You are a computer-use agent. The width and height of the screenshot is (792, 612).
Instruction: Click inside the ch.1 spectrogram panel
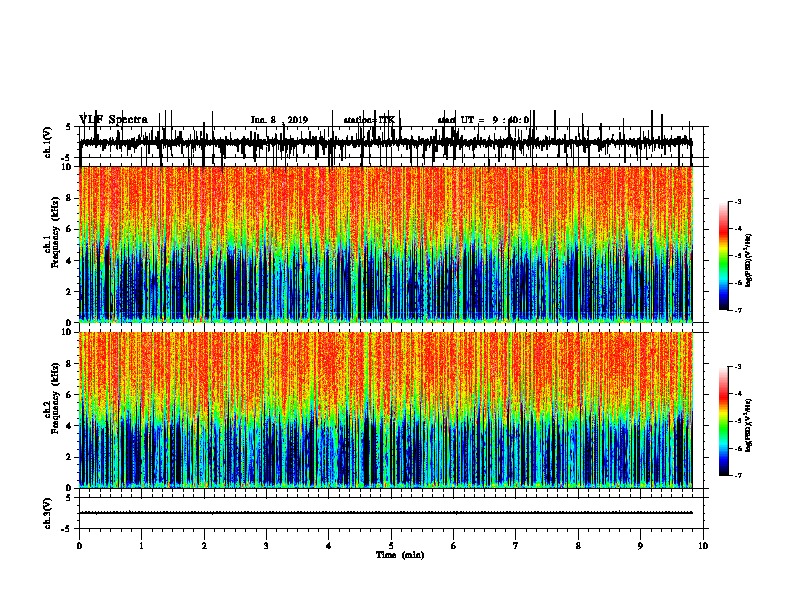point(385,244)
